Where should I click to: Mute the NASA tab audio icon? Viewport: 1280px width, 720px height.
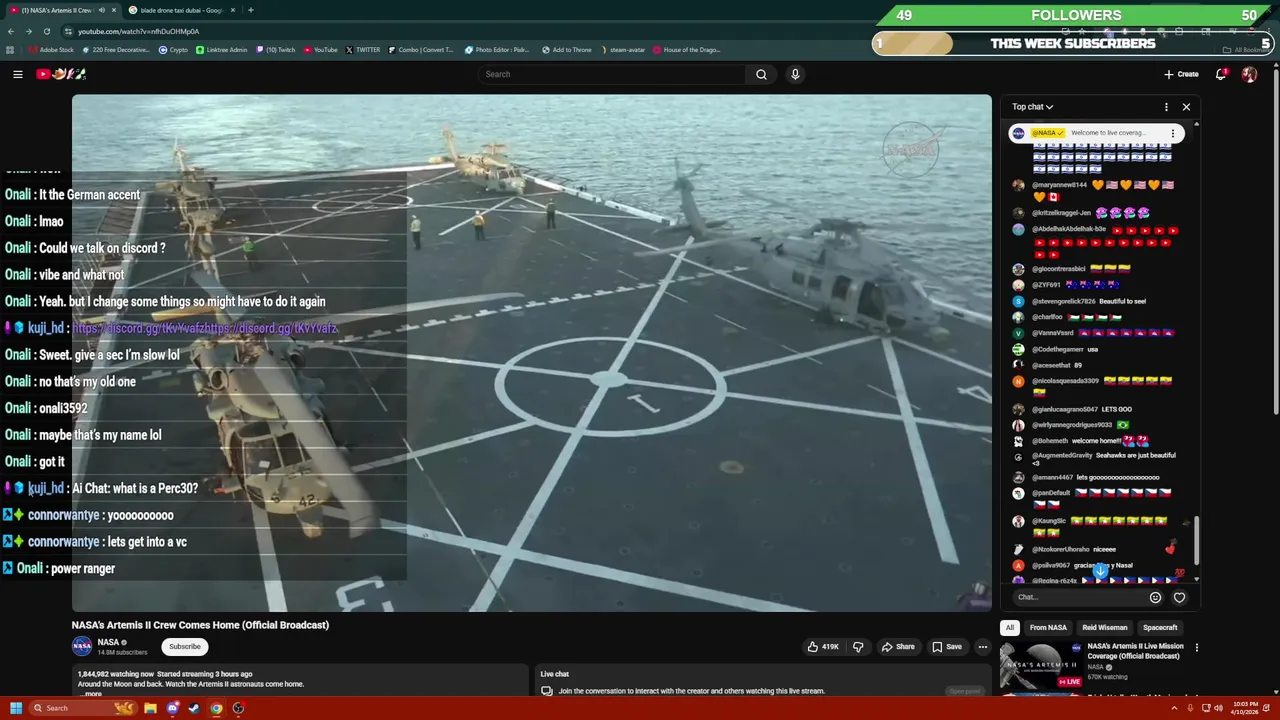(x=101, y=10)
